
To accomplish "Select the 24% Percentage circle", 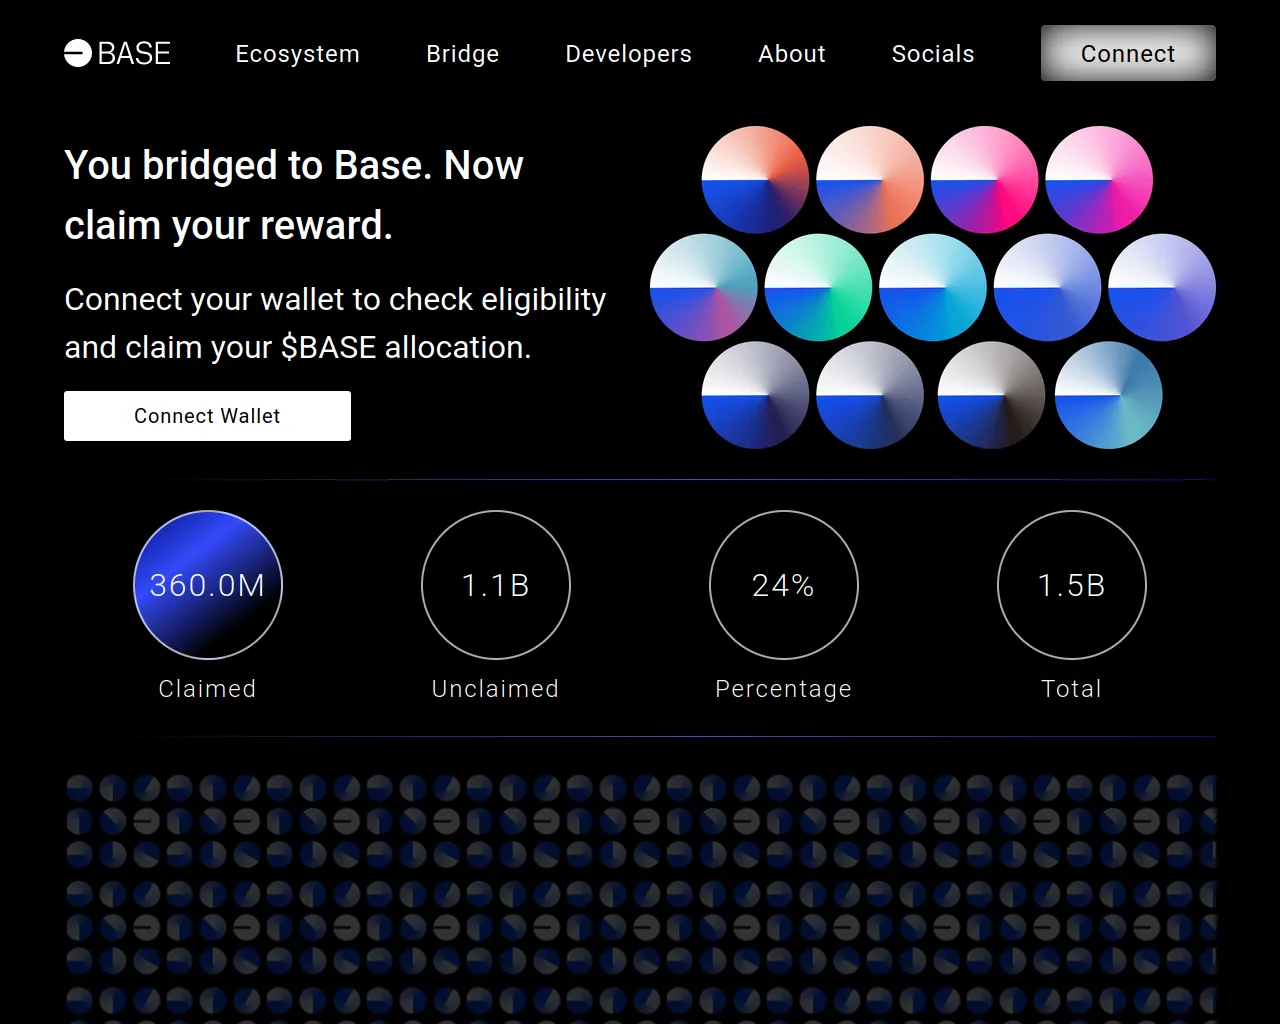I will pos(784,585).
